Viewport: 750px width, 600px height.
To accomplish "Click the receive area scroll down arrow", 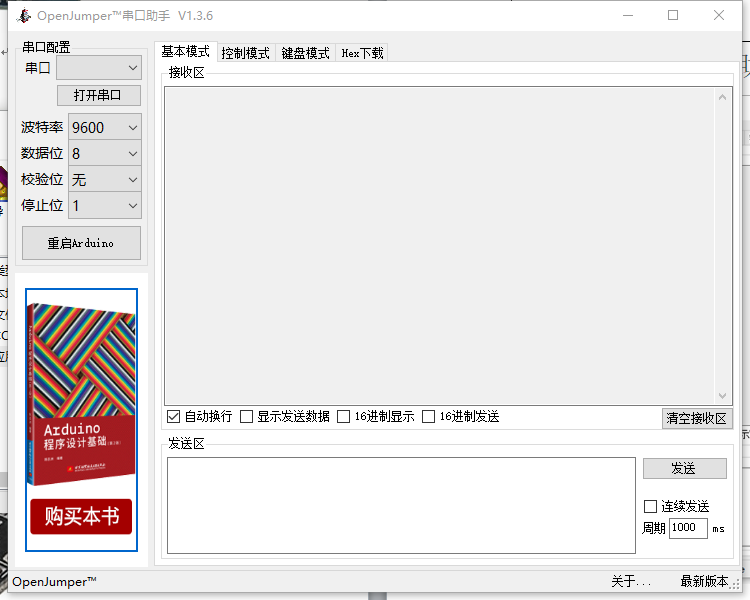I will coord(722,396).
